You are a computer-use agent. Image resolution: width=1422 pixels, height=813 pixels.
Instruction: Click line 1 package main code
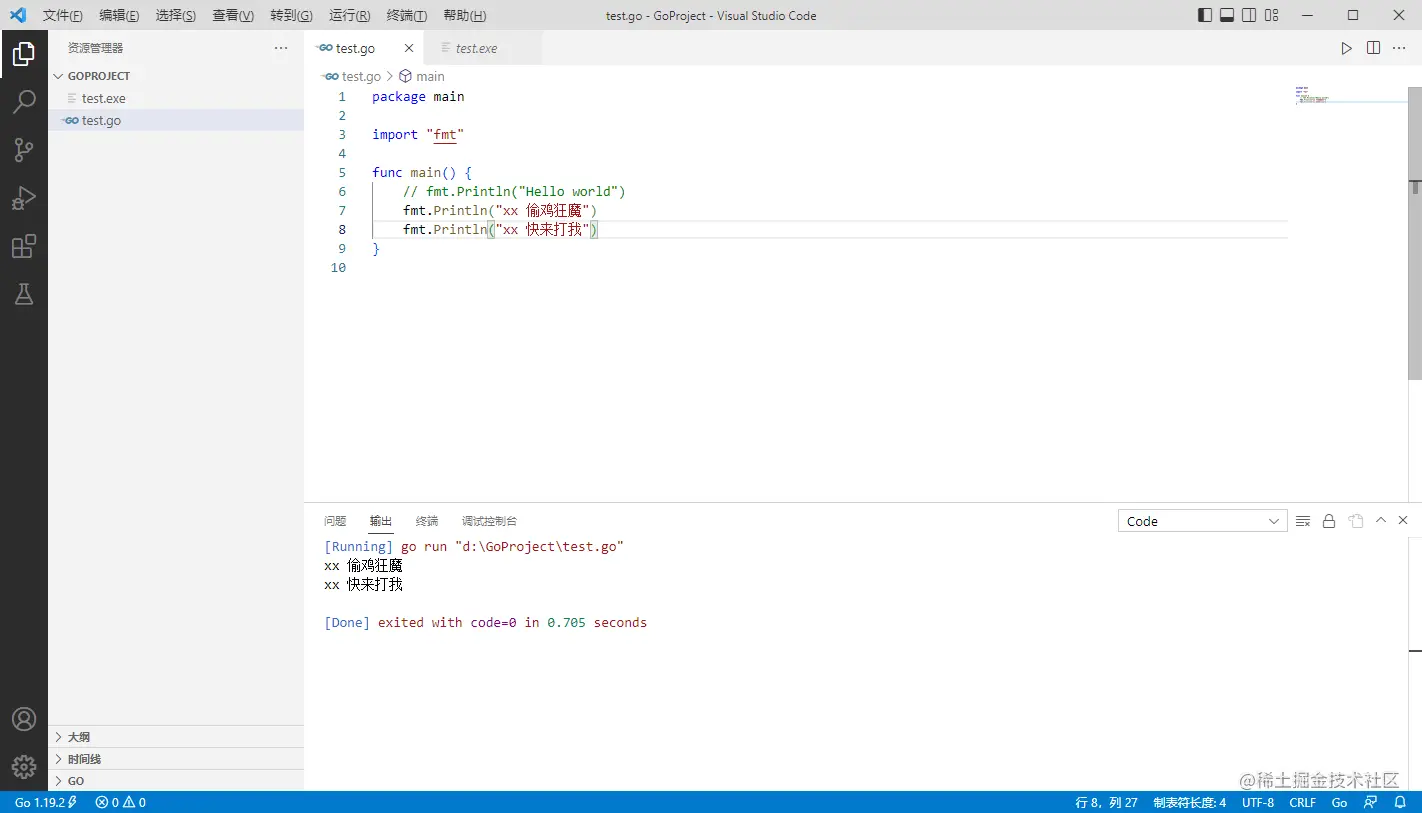pyautogui.click(x=418, y=97)
